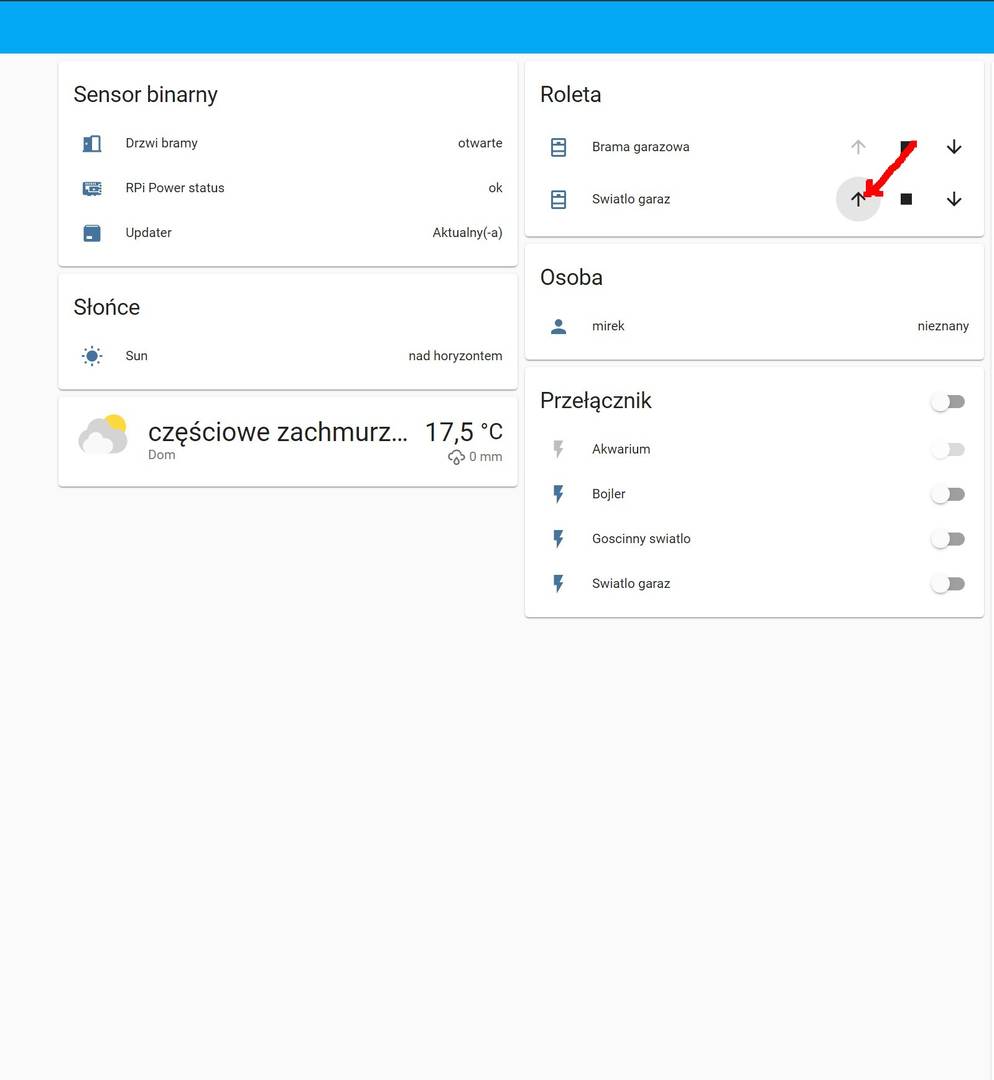Click the Swiatlo garaz flash icon in Przełącznik

[x=559, y=583]
